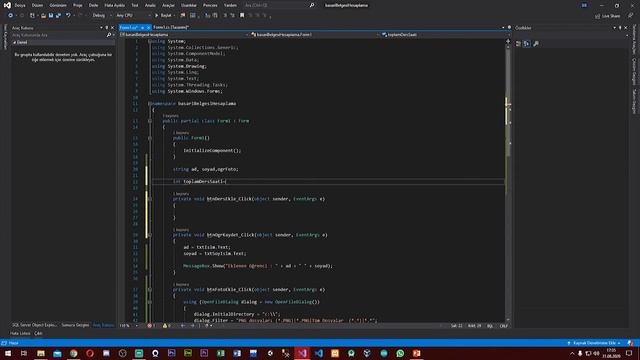Open the Analiz menu
The width and height of the screenshot is (640, 360).
pyautogui.click(x=150, y=5)
